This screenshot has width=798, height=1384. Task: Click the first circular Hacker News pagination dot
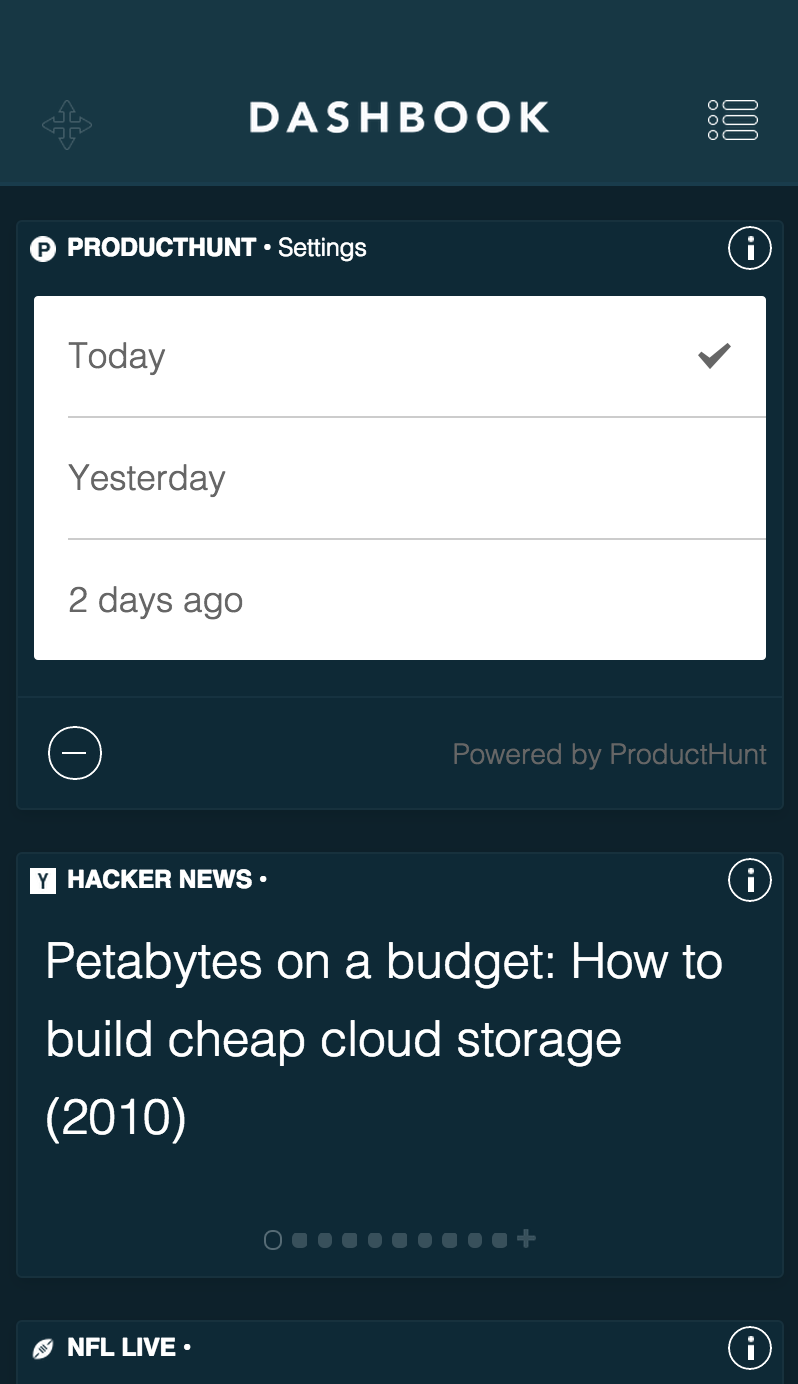273,1240
